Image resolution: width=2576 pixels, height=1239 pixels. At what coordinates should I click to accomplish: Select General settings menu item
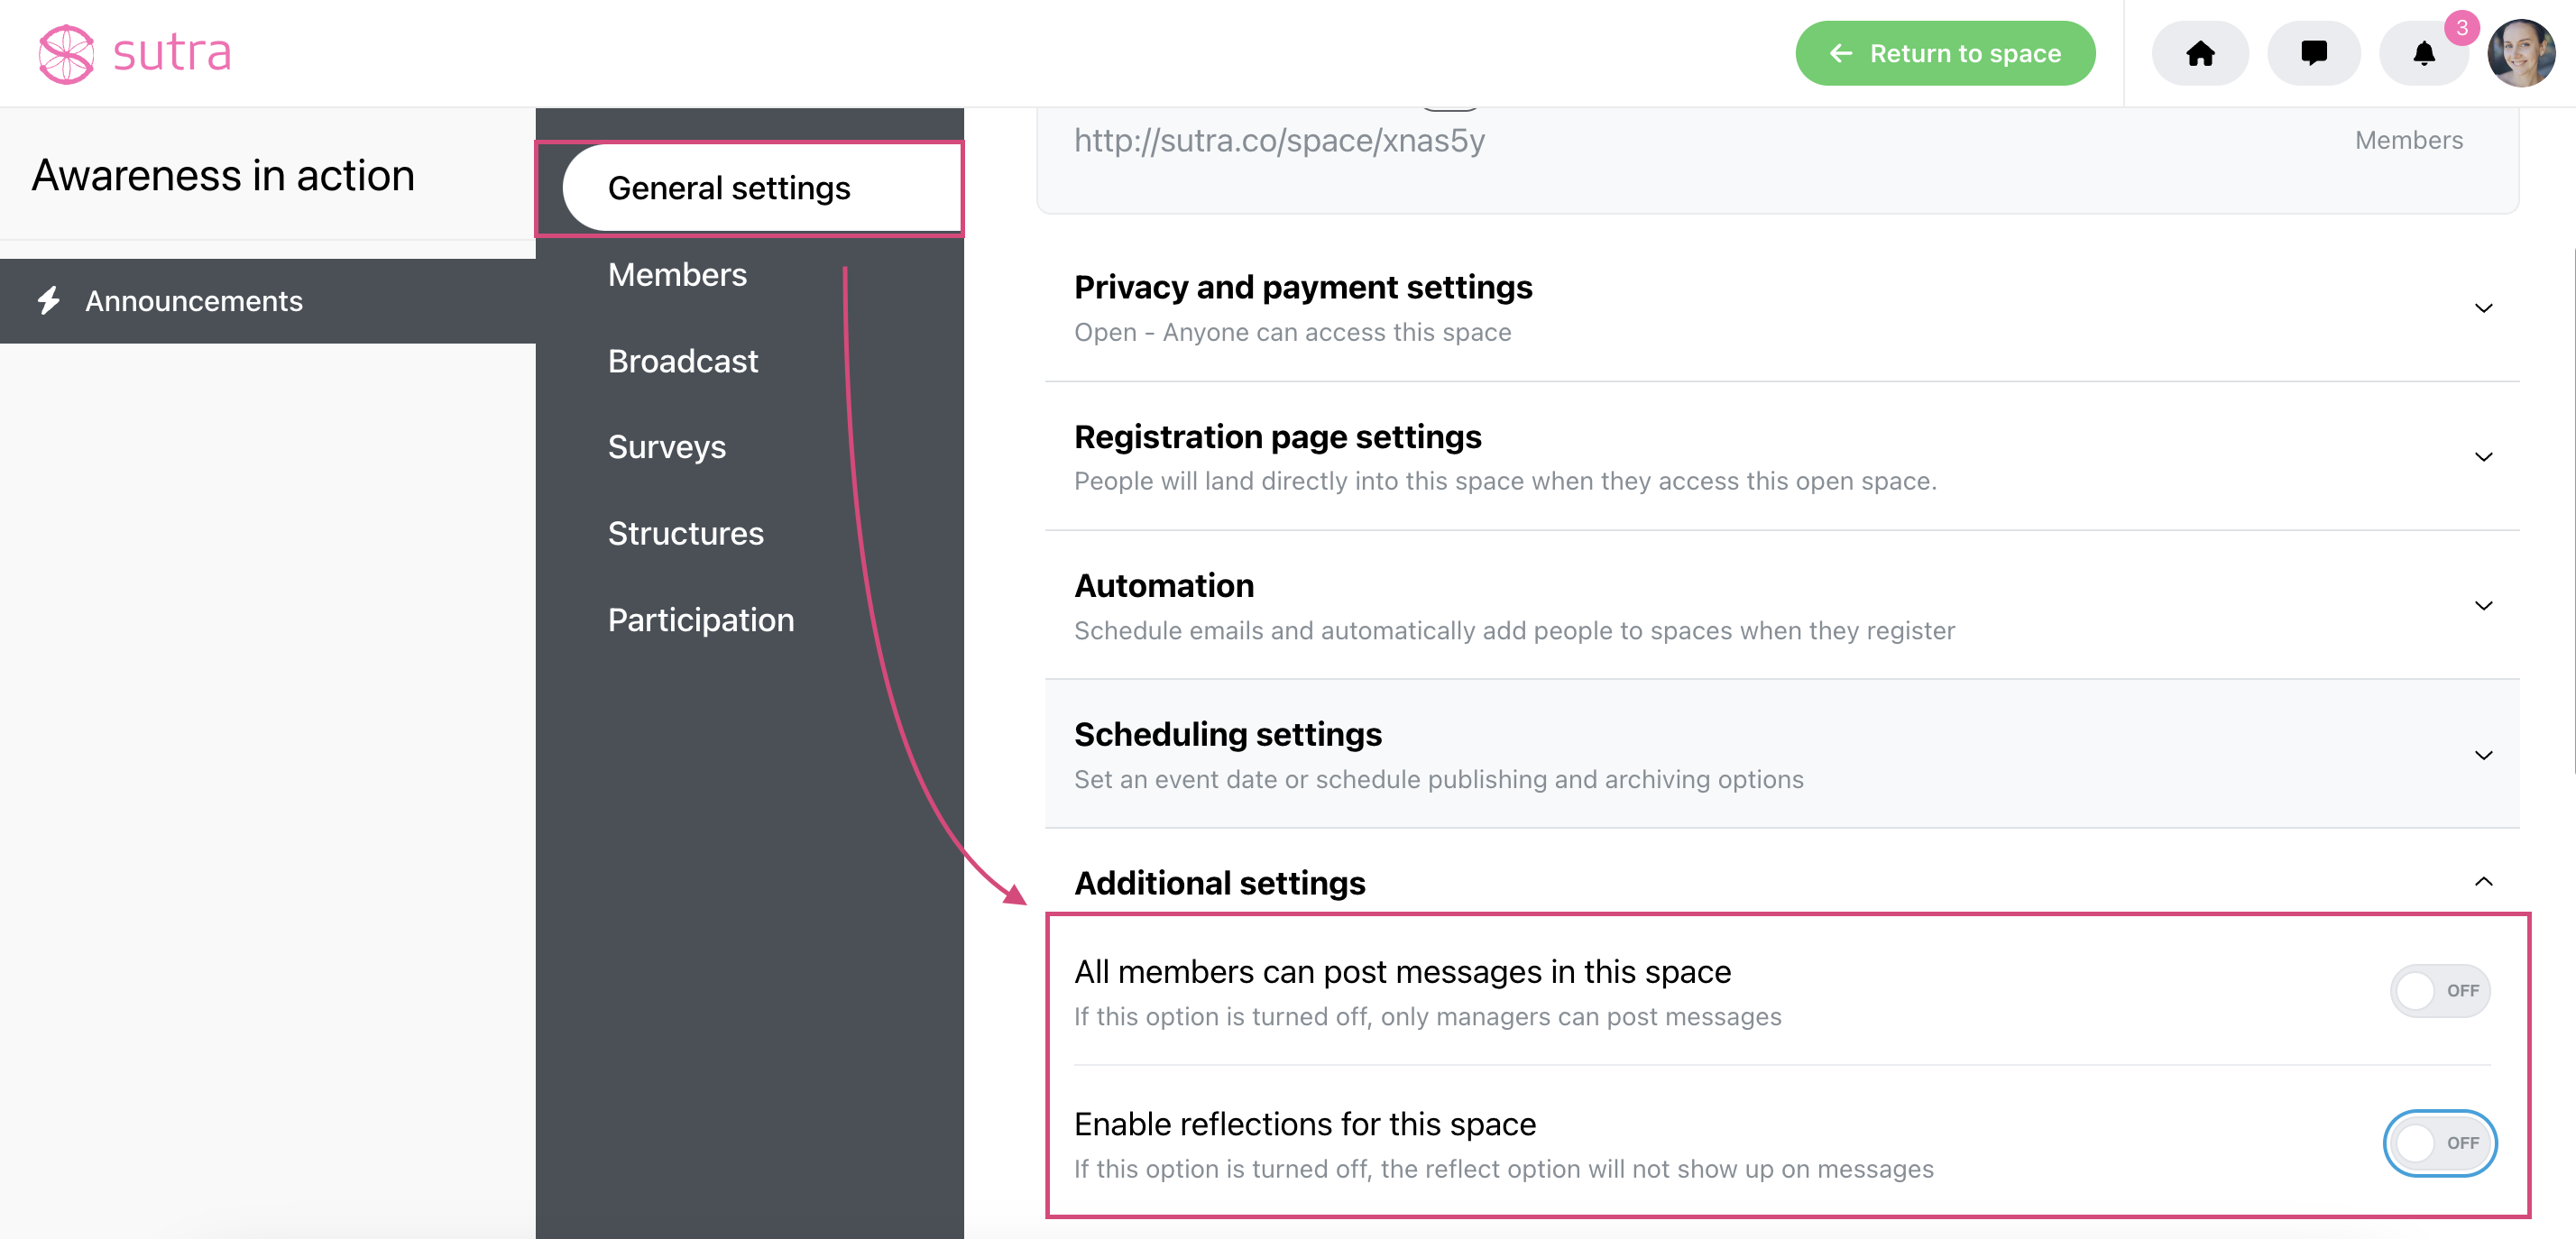pos(762,188)
